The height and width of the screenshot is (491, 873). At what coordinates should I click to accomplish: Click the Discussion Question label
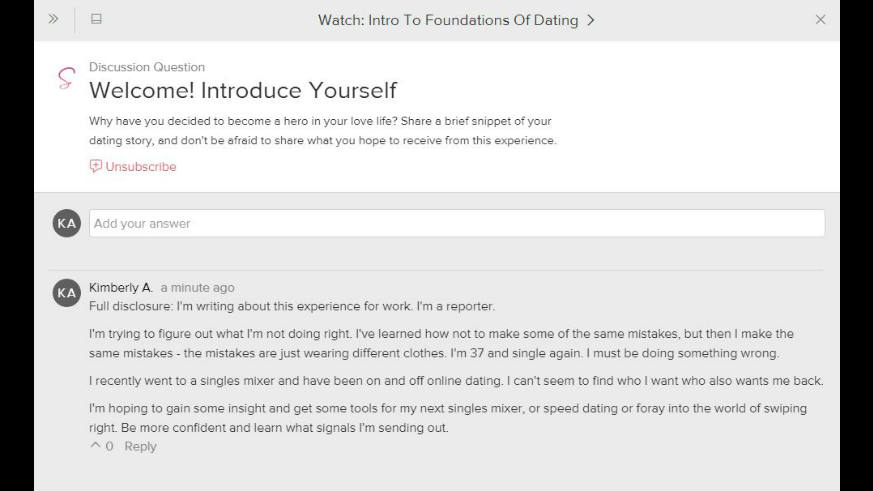click(147, 67)
